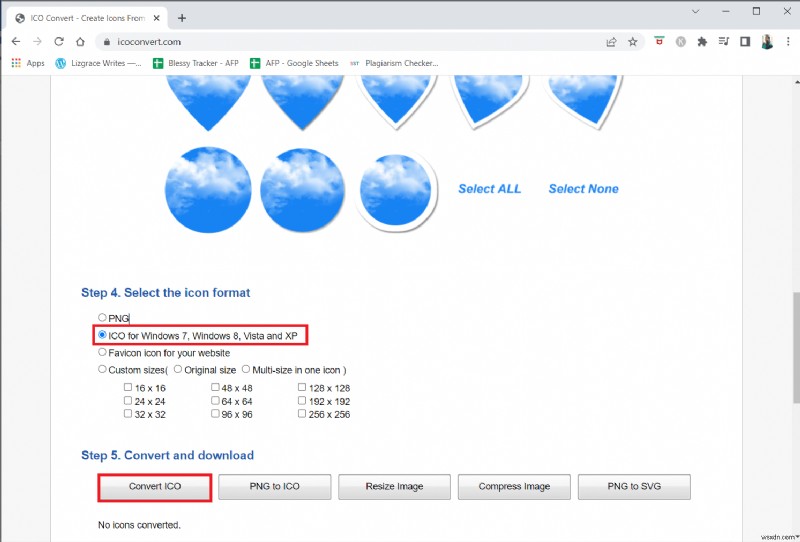Close the ICO Convert tab
The width and height of the screenshot is (800, 542).
(157, 18)
